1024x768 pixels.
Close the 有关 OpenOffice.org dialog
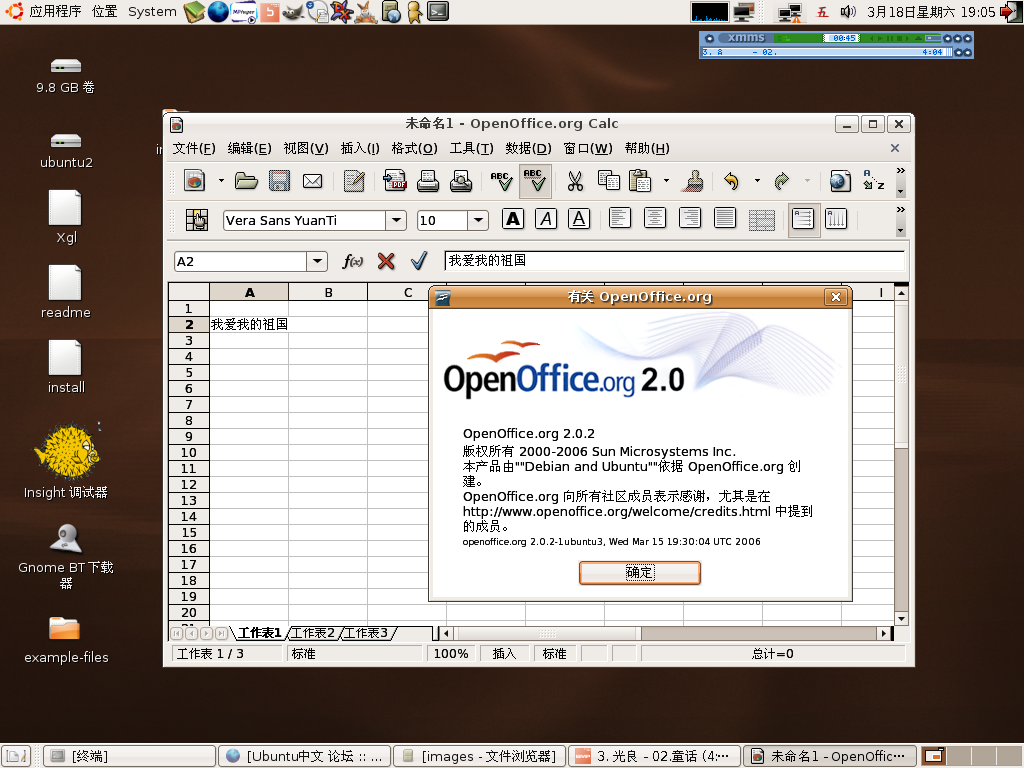[x=836, y=297]
